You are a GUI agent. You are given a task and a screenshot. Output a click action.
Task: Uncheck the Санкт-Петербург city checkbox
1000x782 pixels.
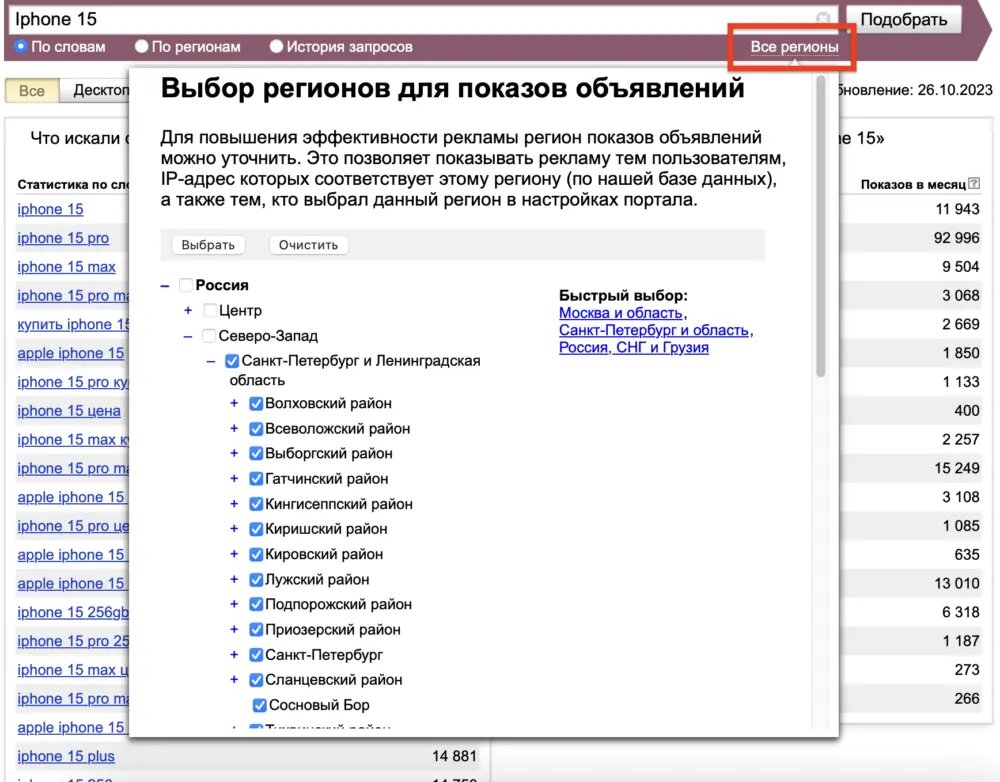[x=256, y=655]
